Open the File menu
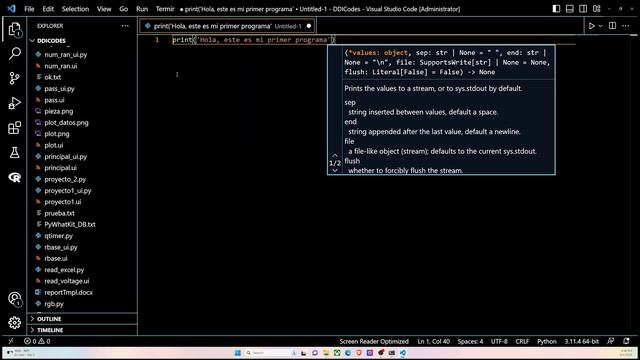This screenshot has width=640, height=360. coord(29,9)
